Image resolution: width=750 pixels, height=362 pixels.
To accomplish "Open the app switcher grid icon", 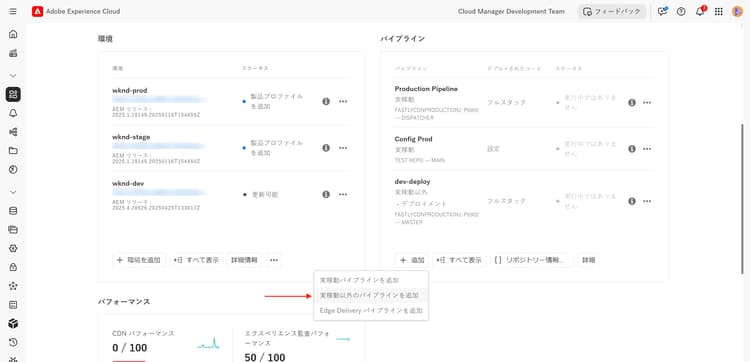I will (718, 11).
